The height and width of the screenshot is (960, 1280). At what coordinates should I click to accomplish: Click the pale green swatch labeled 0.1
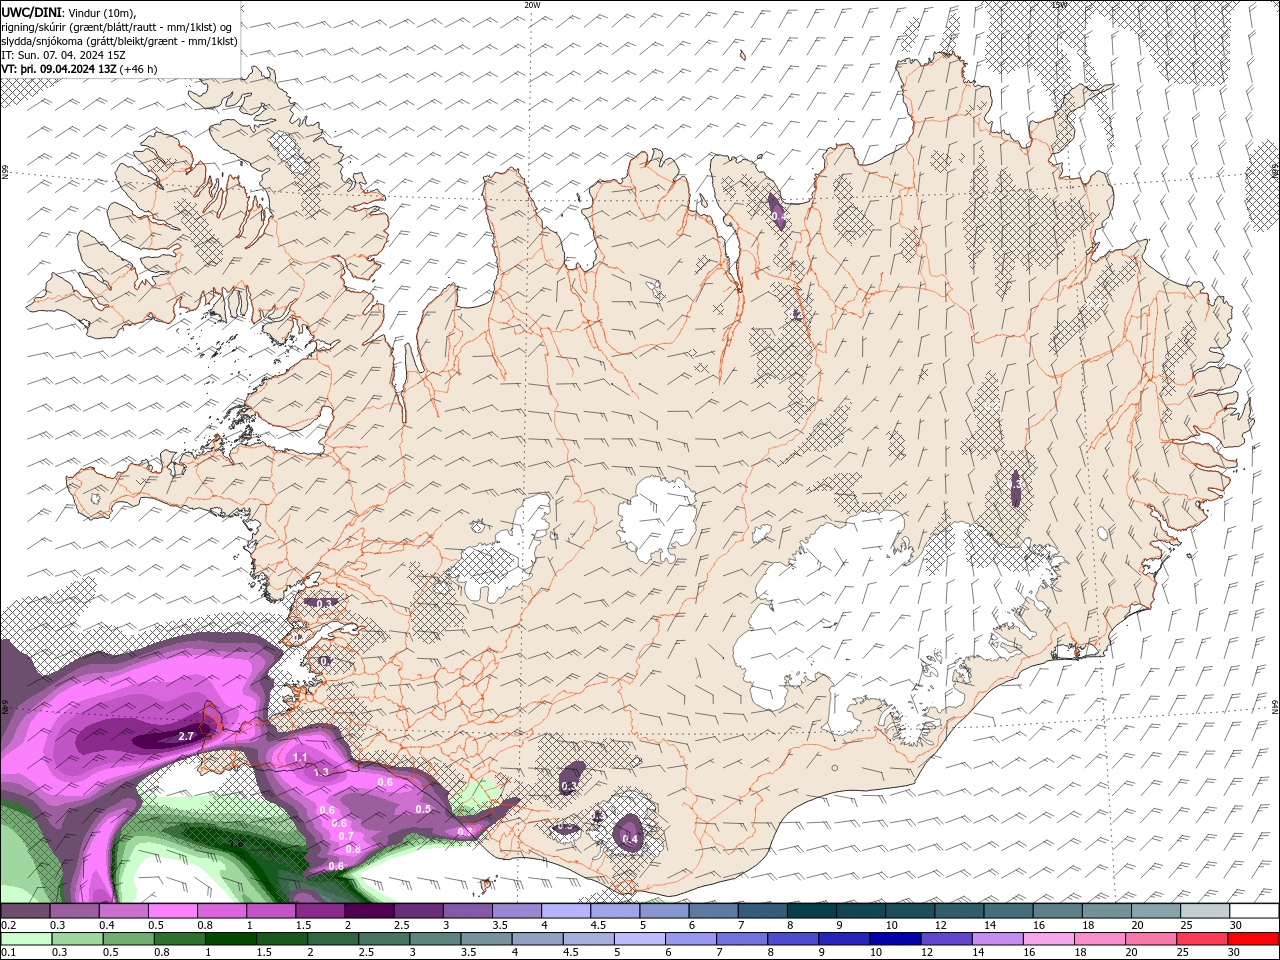[26, 939]
